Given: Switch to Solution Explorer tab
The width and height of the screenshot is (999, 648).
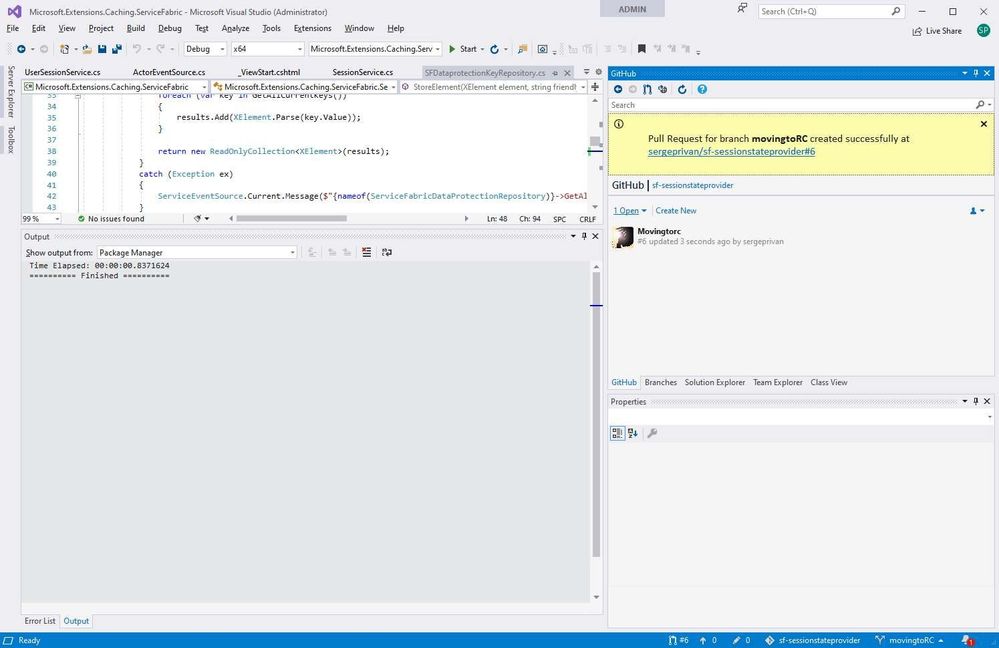Looking at the screenshot, I should coord(715,382).
